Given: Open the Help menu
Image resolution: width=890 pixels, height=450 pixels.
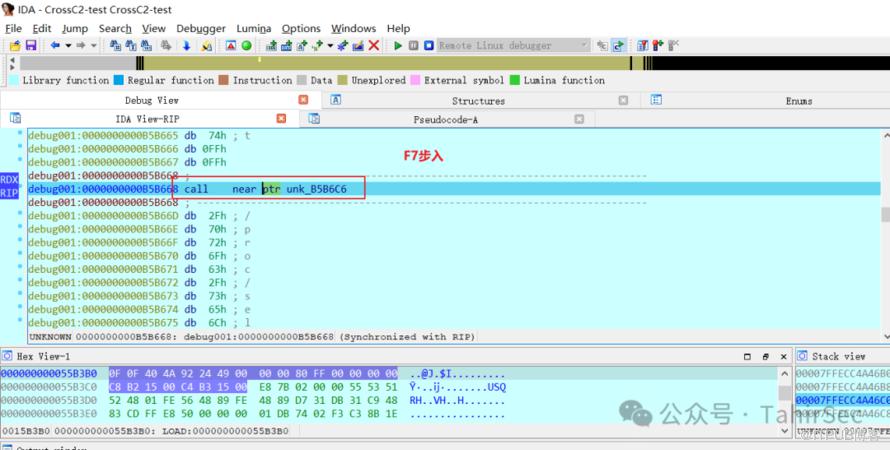Looking at the screenshot, I should 398,28.
